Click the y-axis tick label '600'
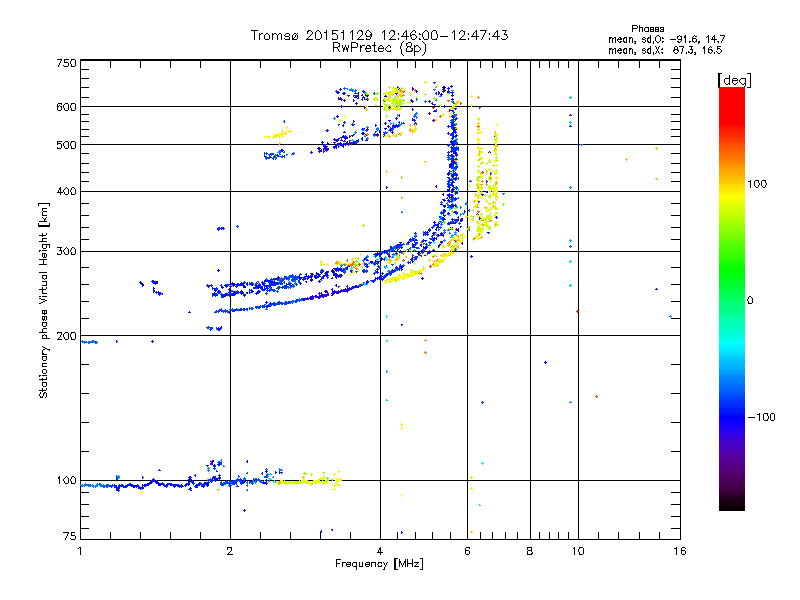The image size is (800, 600). [x=66, y=107]
